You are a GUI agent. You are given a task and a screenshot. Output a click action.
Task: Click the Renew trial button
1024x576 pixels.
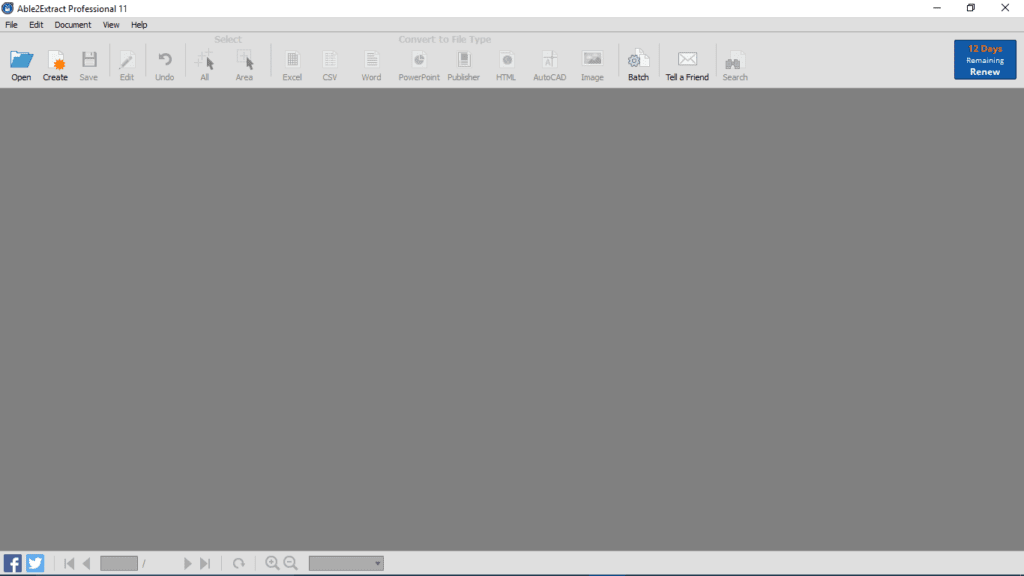coord(985,59)
